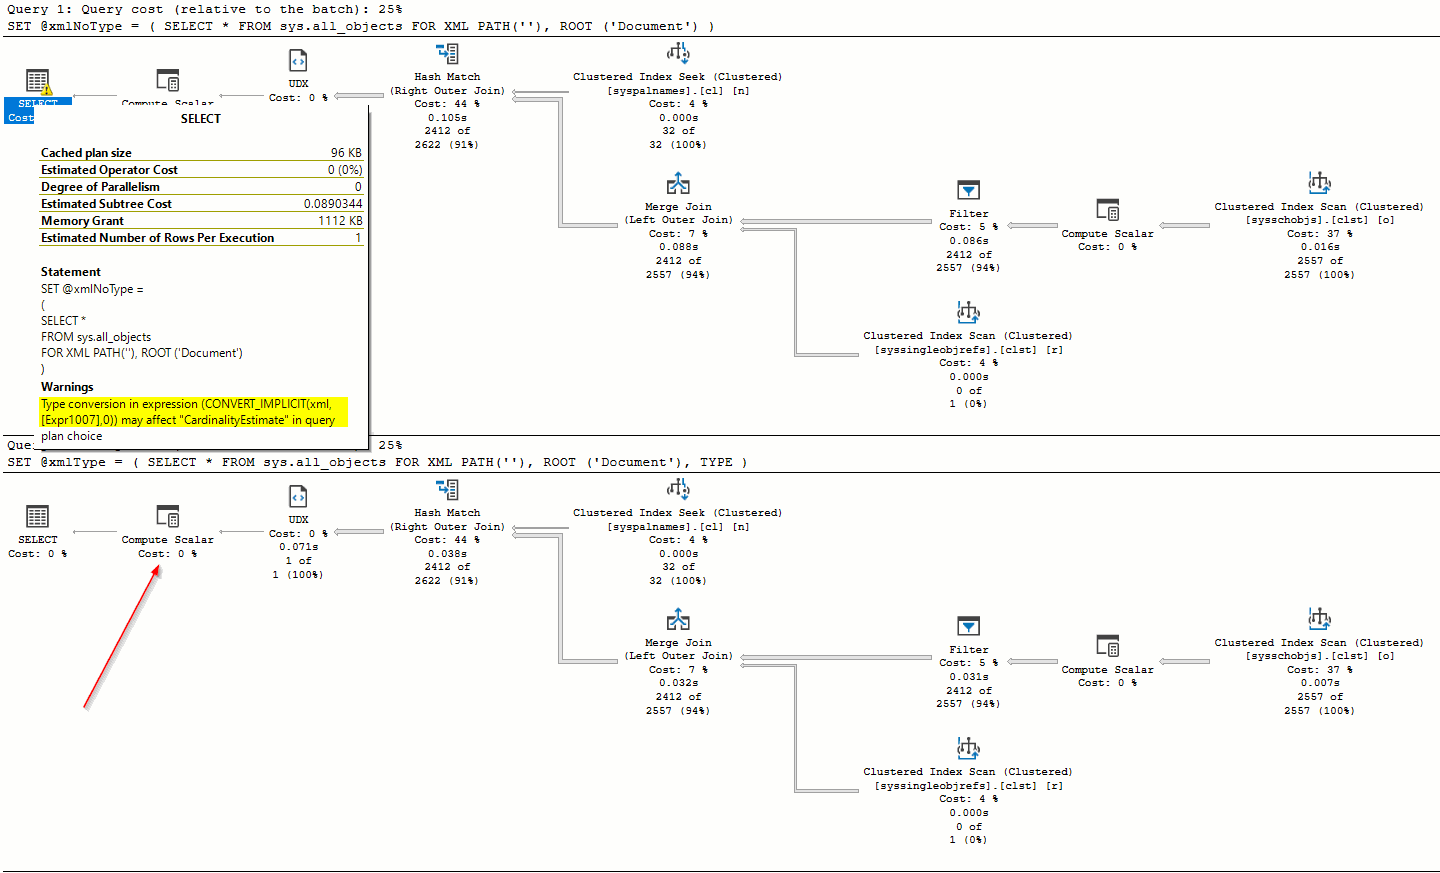
Task: Click the Merge Join (Left Outer Join) label in the xmlType plan
Action: tap(678, 650)
